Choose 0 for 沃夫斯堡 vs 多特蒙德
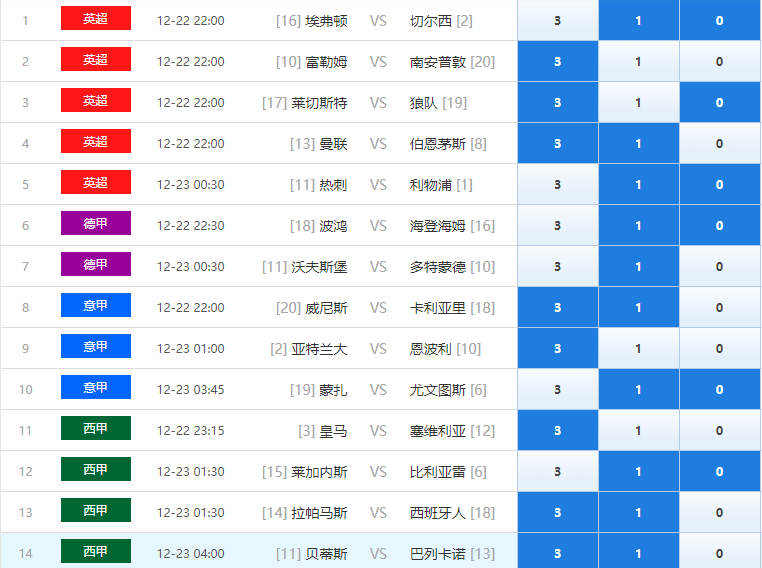 pyautogui.click(x=720, y=266)
